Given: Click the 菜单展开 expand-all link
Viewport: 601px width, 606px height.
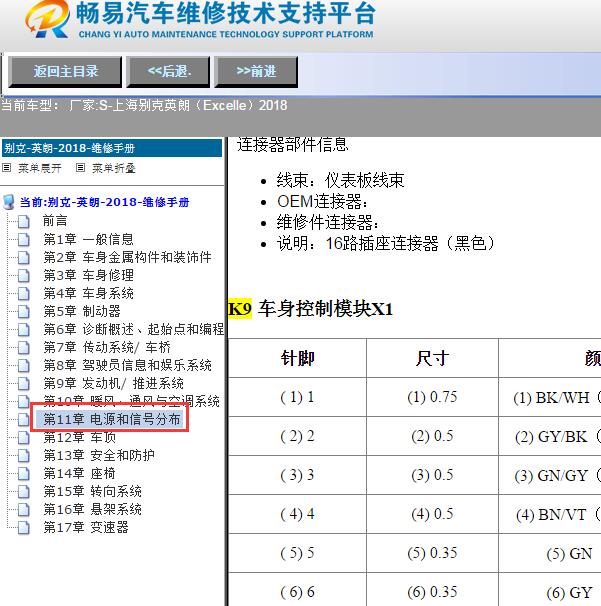Looking at the screenshot, I should 40,168.
